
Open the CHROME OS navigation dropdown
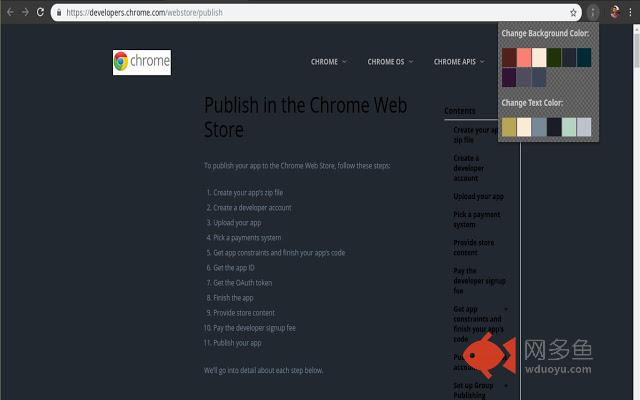click(x=390, y=62)
